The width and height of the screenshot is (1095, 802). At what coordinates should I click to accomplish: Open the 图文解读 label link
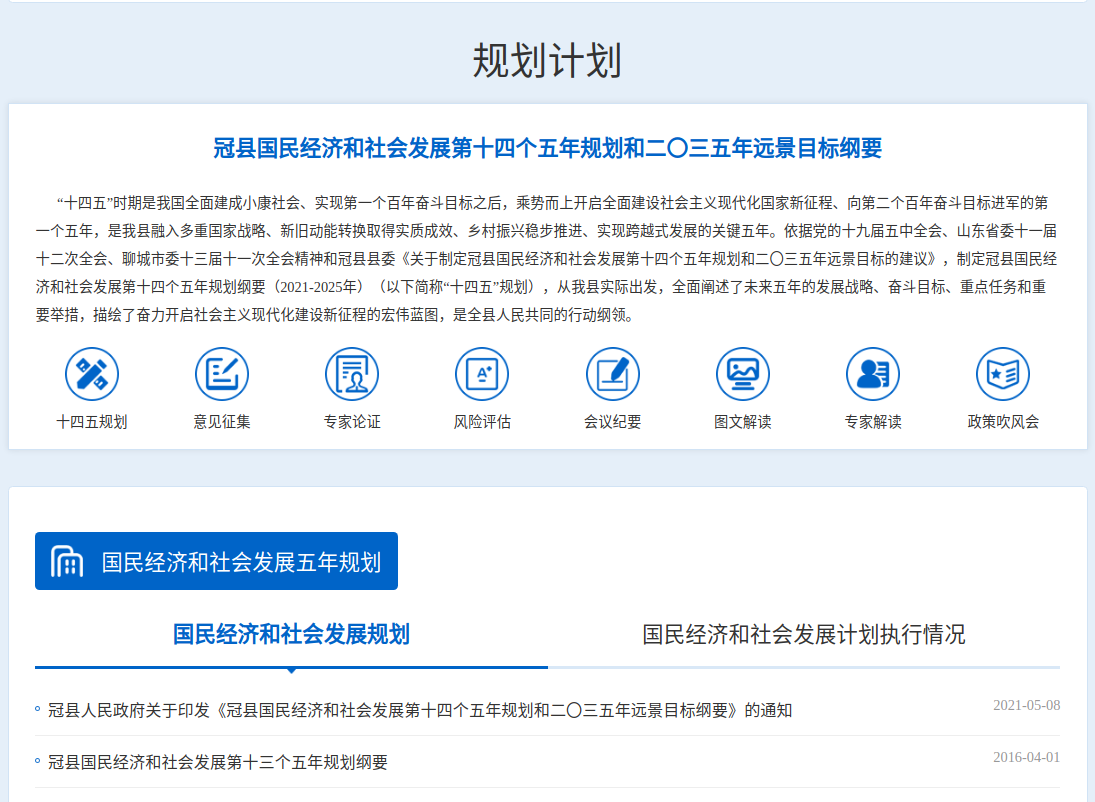point(742,422)
